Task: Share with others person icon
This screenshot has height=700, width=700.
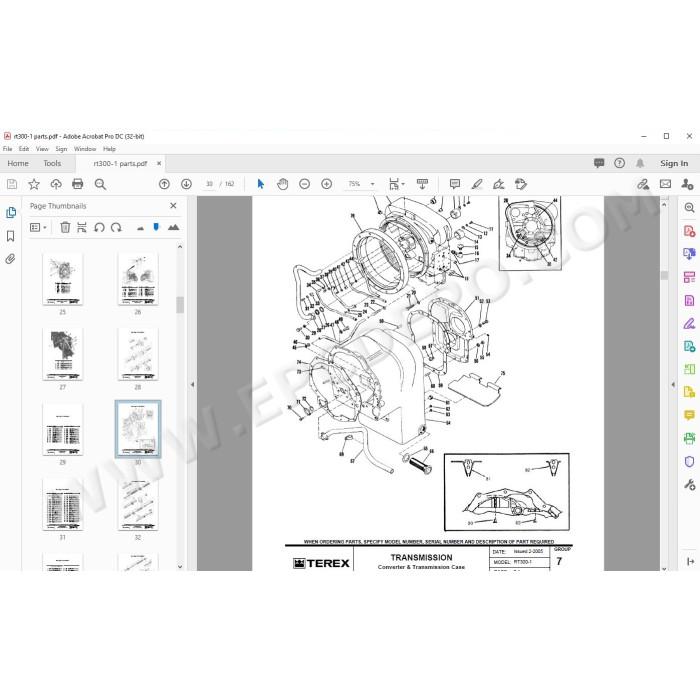Action: coord(687,184)
